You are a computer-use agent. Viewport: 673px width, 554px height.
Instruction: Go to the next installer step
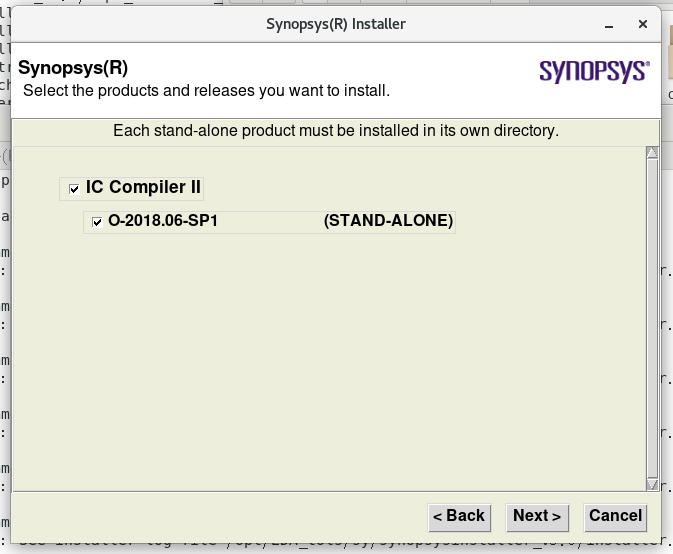pyautogui.click(x=537, y=517)
